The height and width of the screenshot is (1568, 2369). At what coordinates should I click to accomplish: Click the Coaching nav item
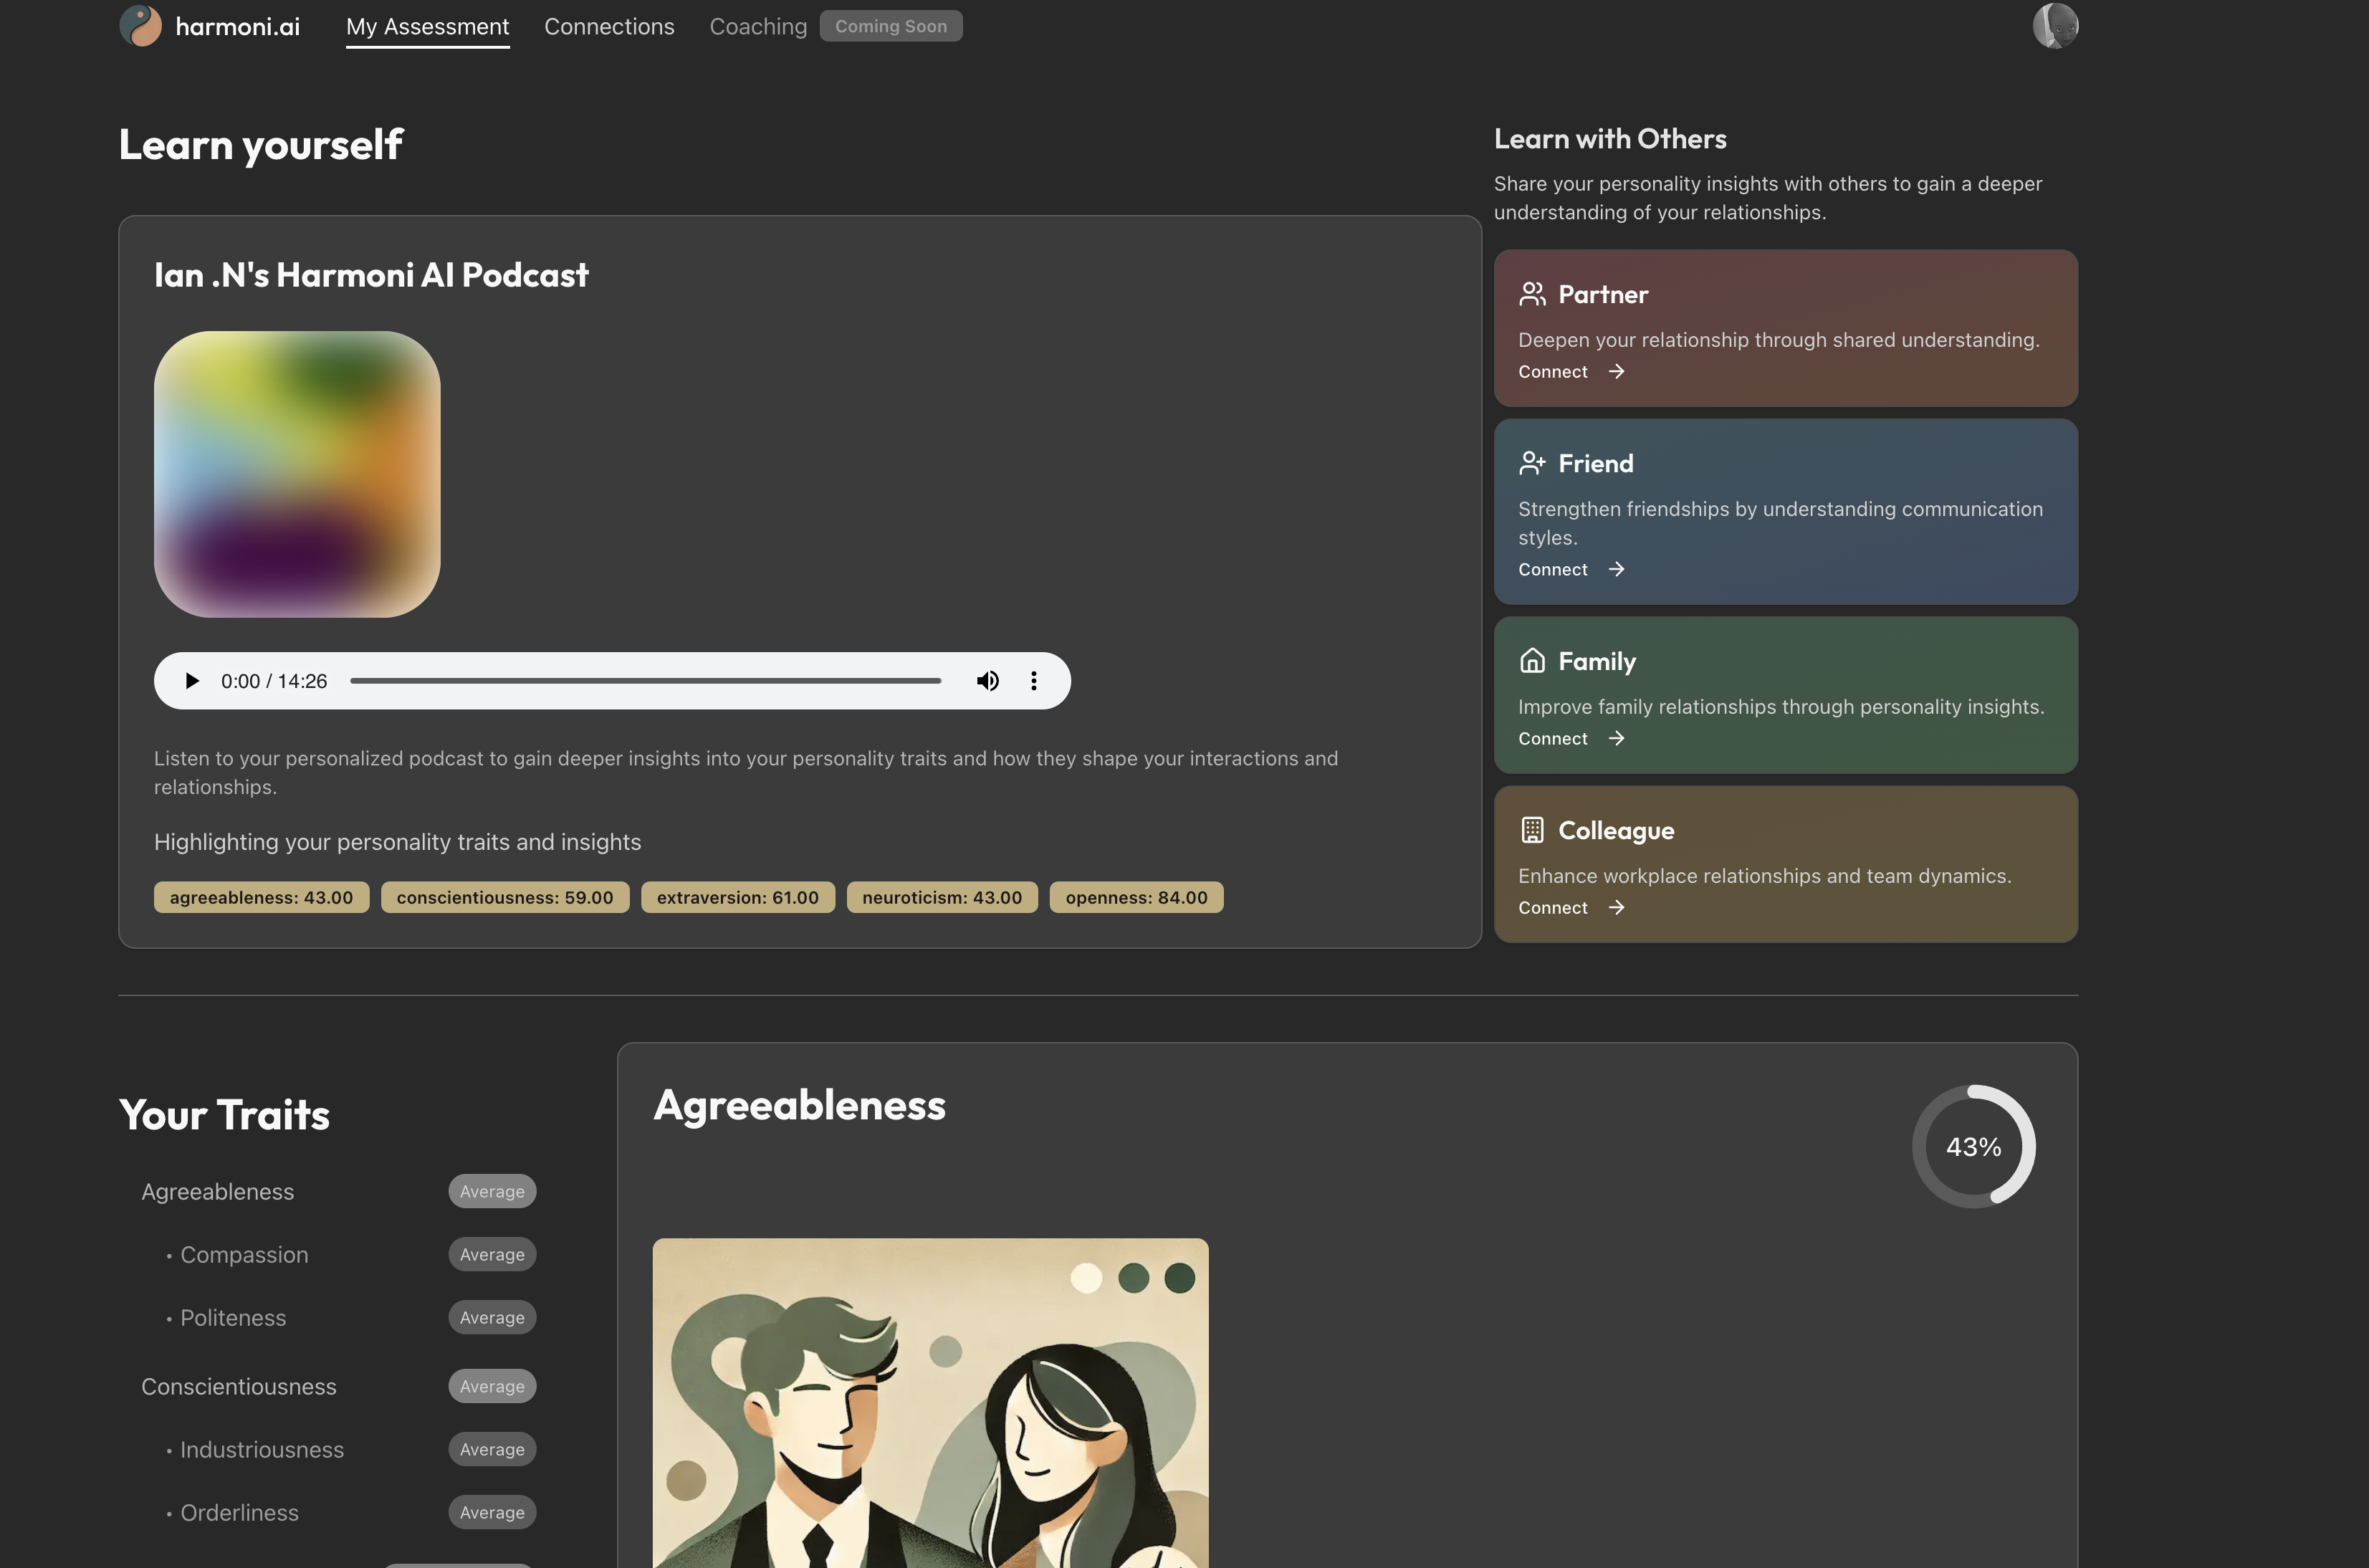coord(757,27)
